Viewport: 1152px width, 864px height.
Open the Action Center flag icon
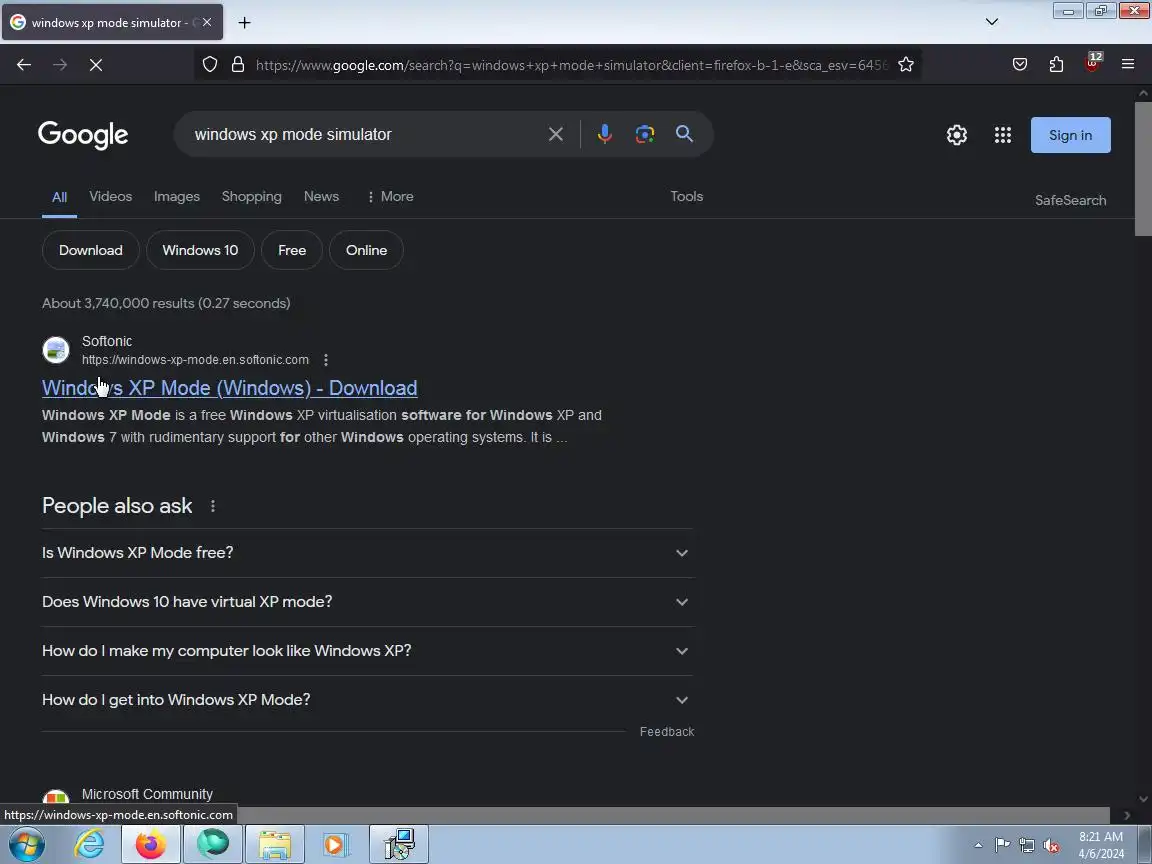(x=1002, y=846)
